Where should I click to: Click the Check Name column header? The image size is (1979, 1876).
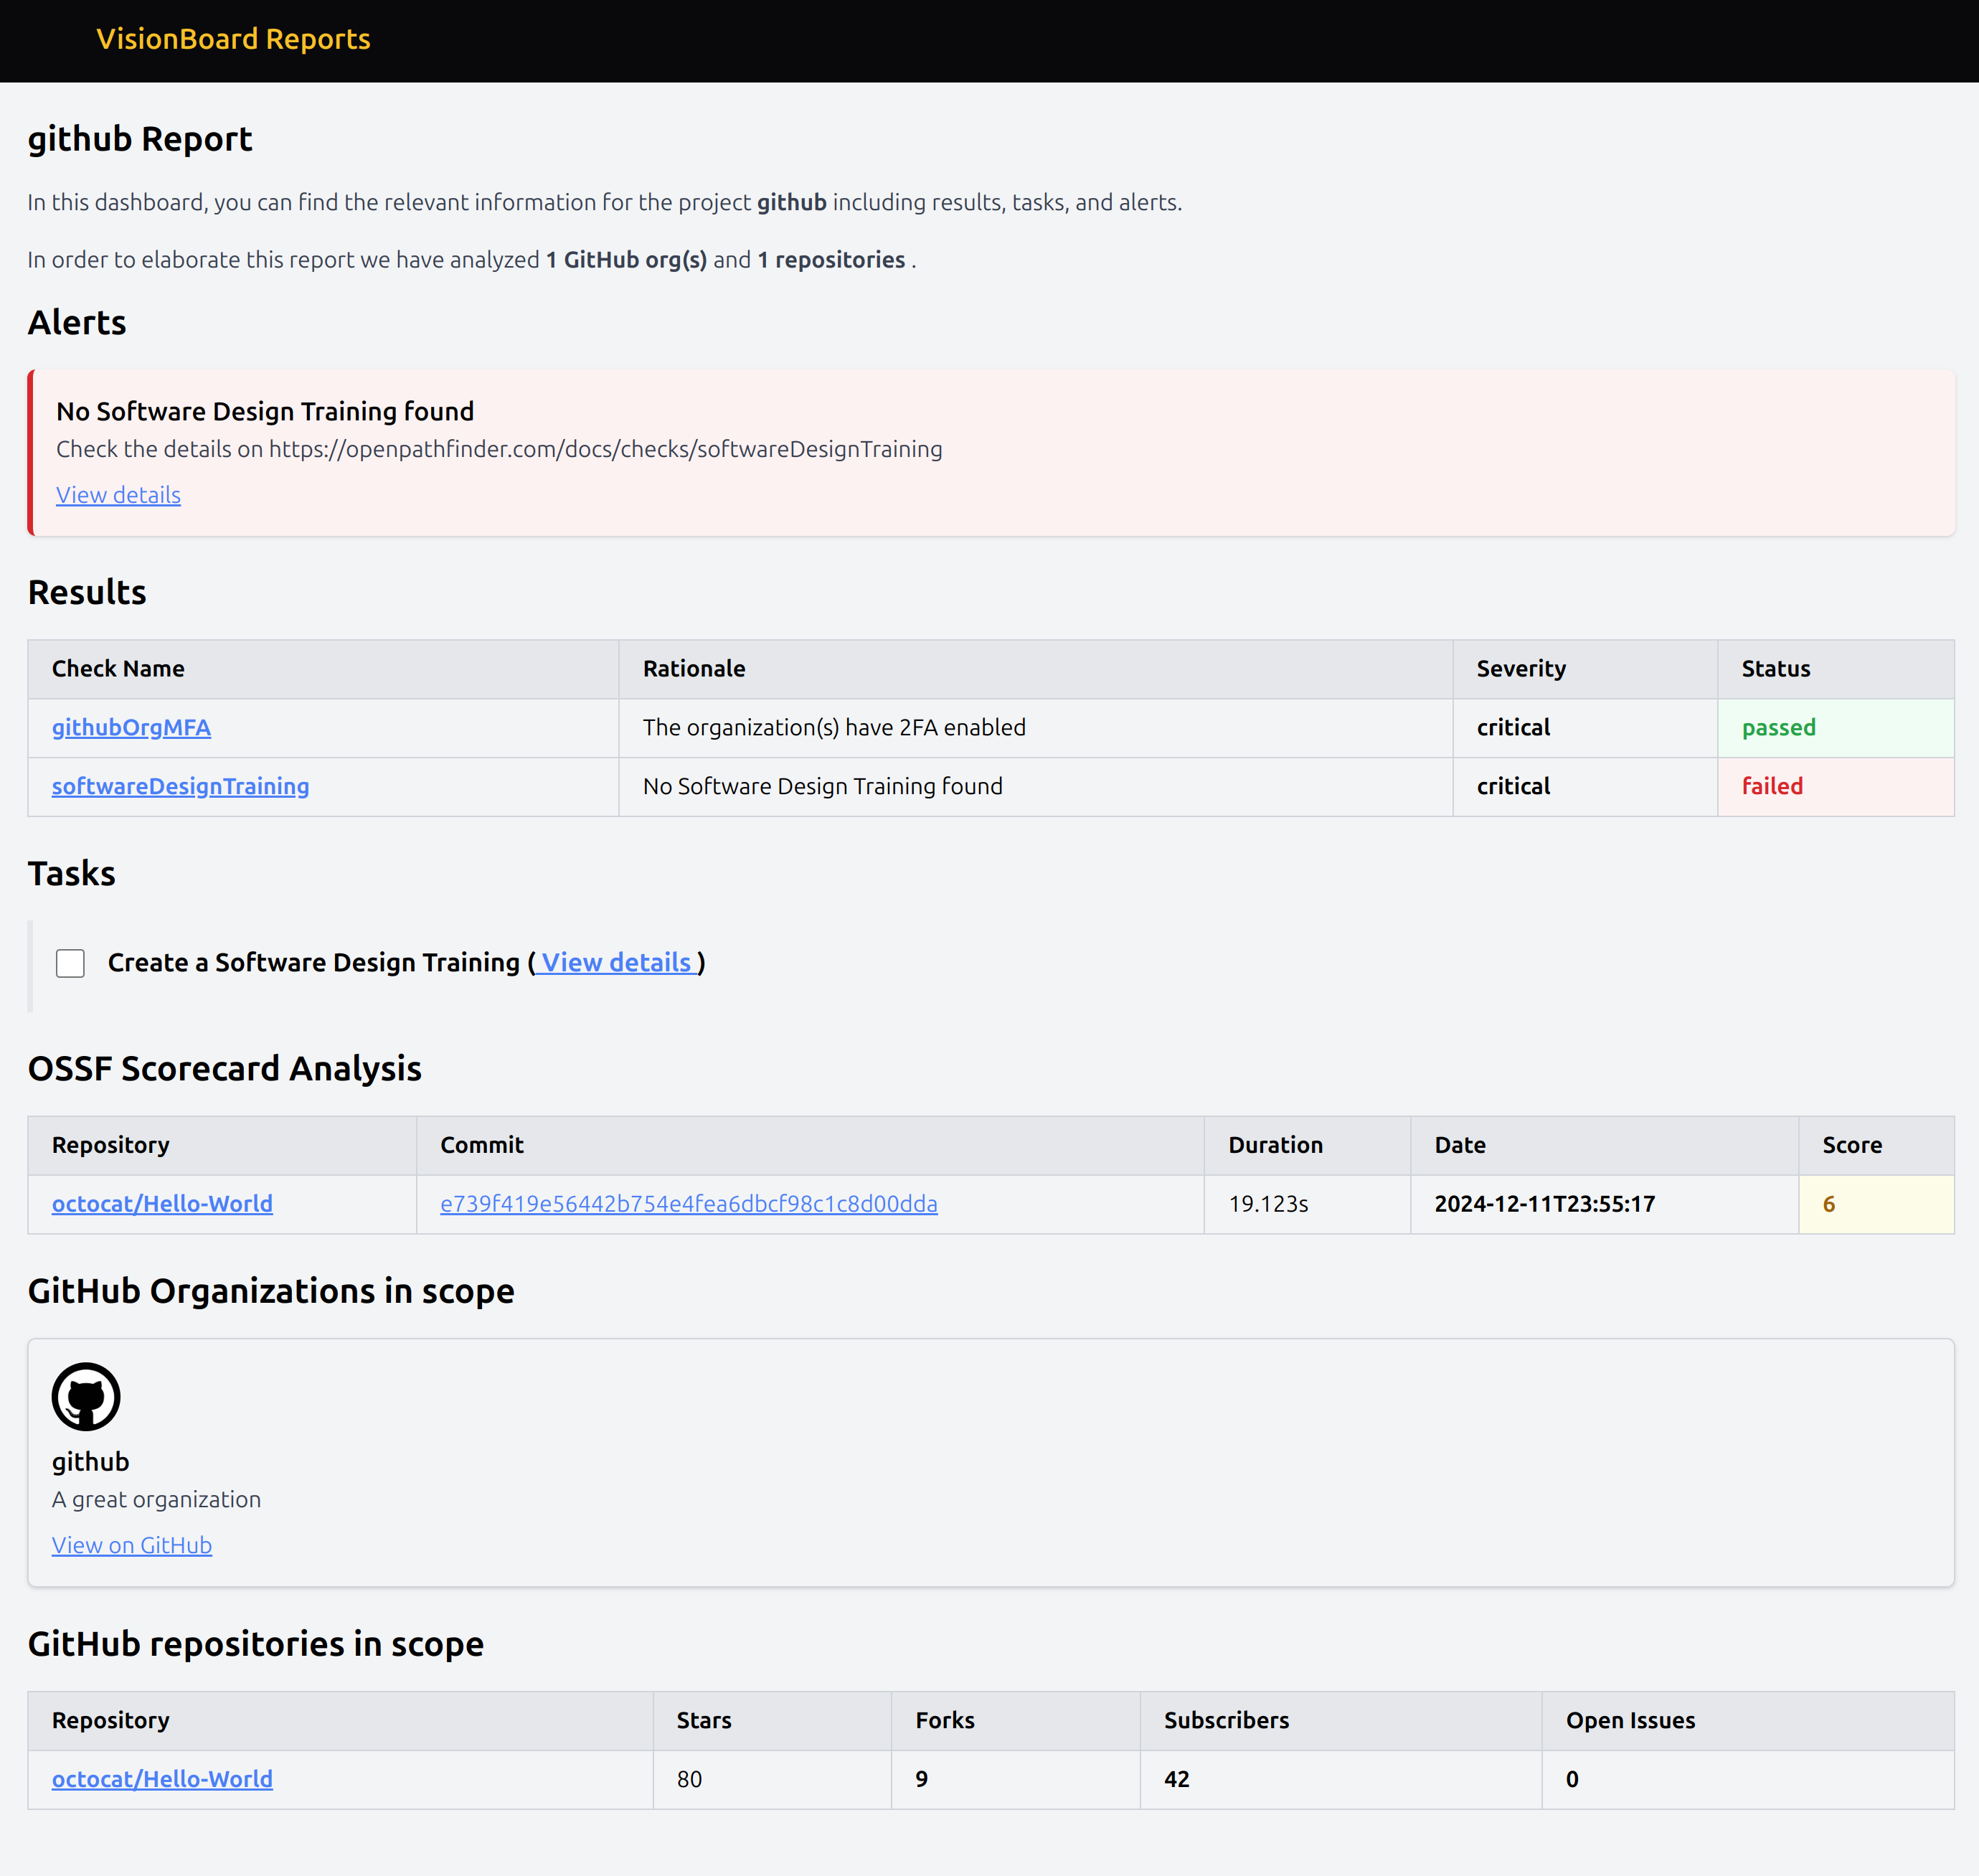323,669
